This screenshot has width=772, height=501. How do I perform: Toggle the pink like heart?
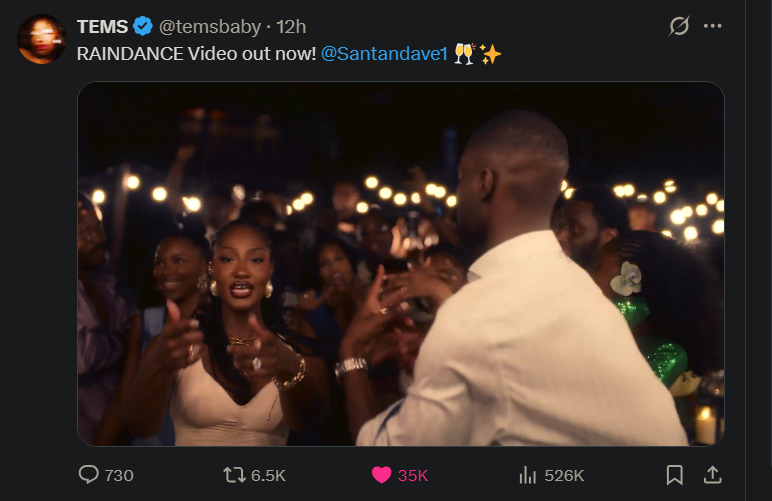click(x=381, y=475)
